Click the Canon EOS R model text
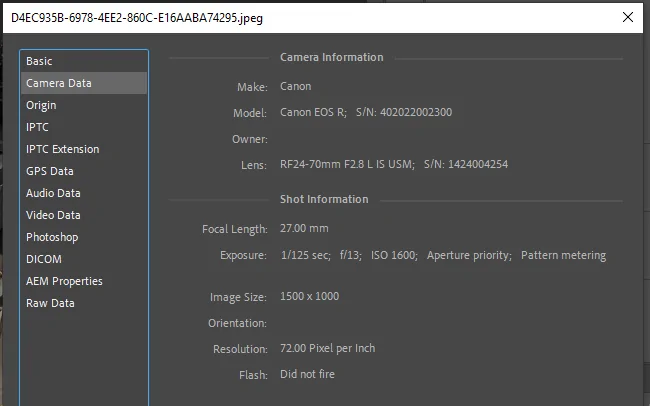 (x=312, y=112)
